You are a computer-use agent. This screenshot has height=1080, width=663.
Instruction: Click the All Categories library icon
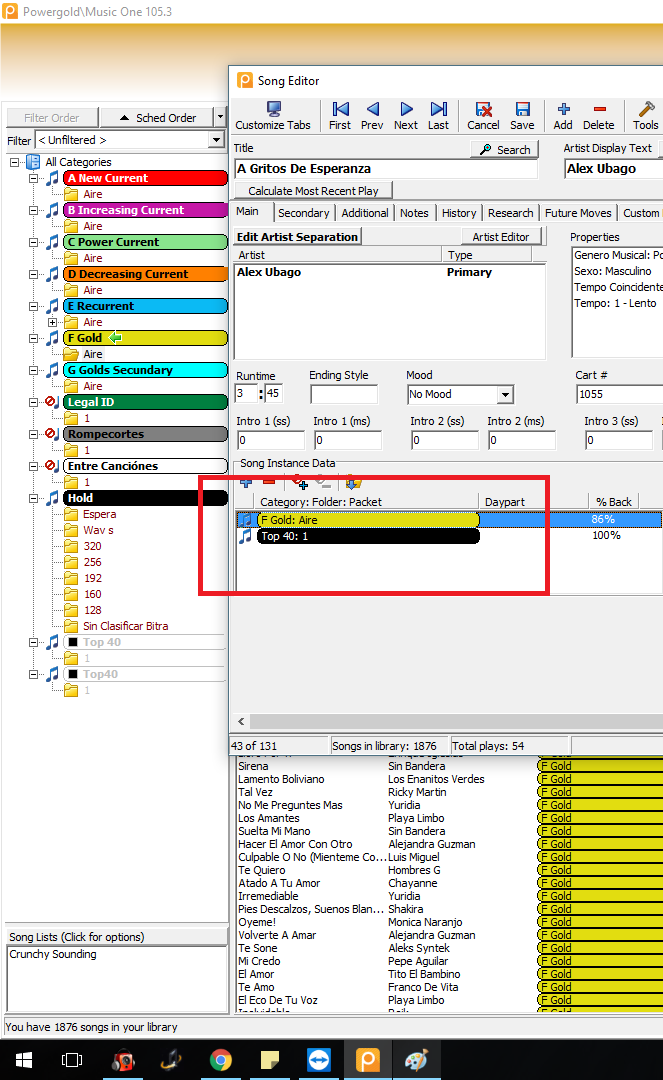coord(32,162)
